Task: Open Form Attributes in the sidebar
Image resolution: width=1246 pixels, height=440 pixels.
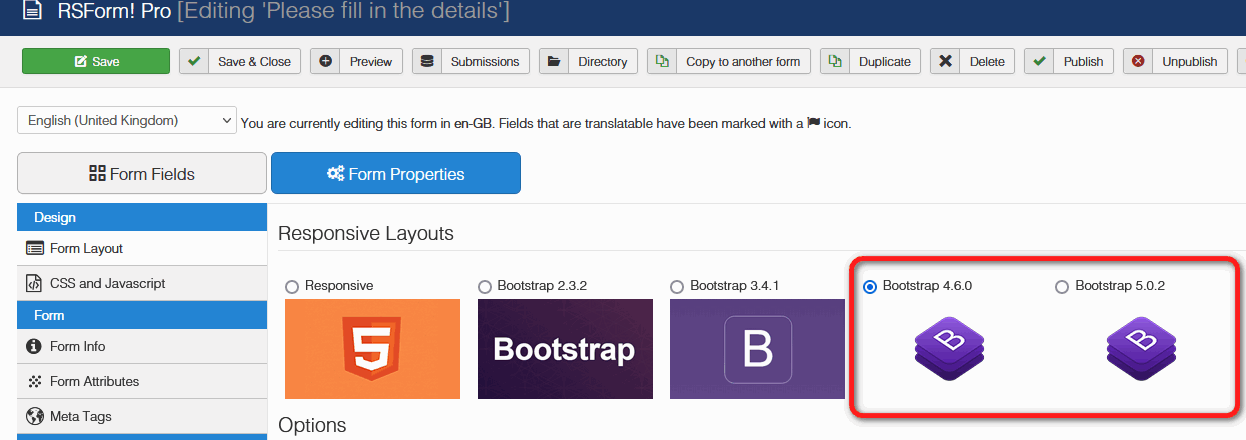Action: pos(94,381)
